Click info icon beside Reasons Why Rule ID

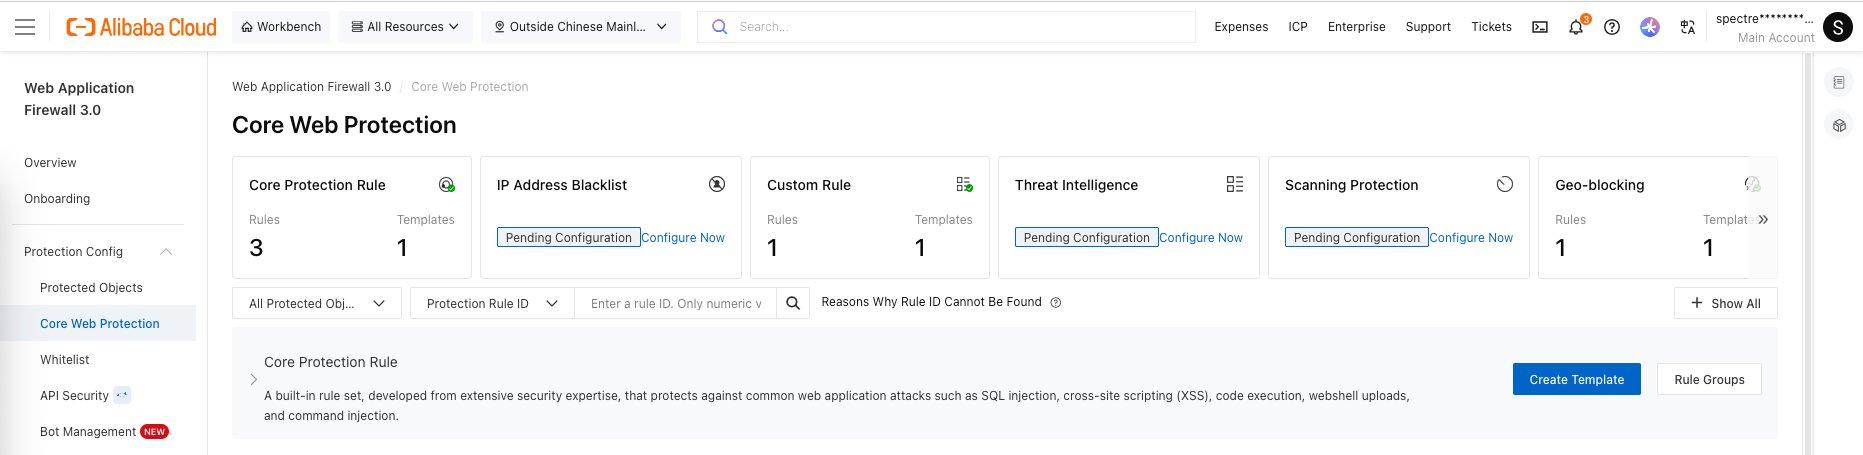(x=1056, y=302)
